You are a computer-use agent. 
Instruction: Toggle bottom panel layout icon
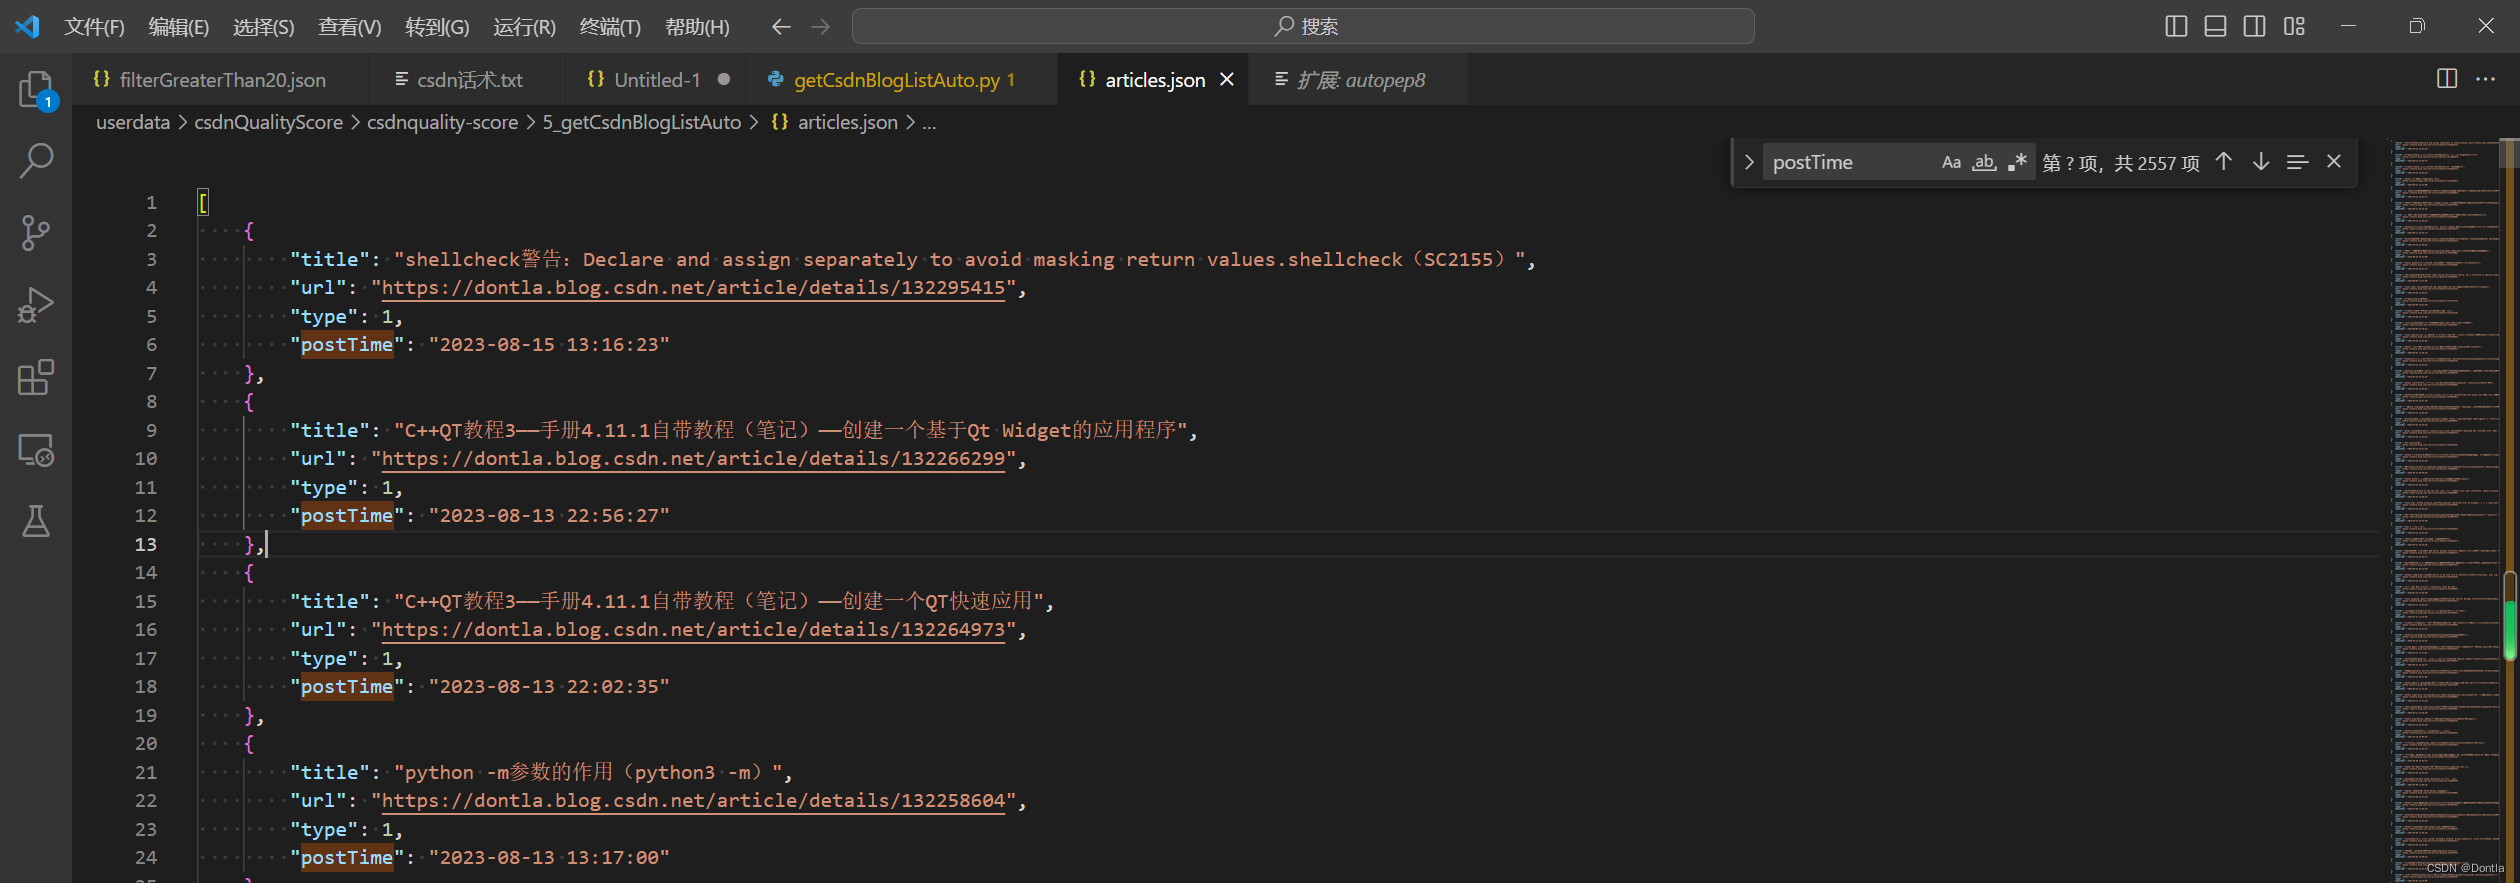click(x=2215, y=26)
